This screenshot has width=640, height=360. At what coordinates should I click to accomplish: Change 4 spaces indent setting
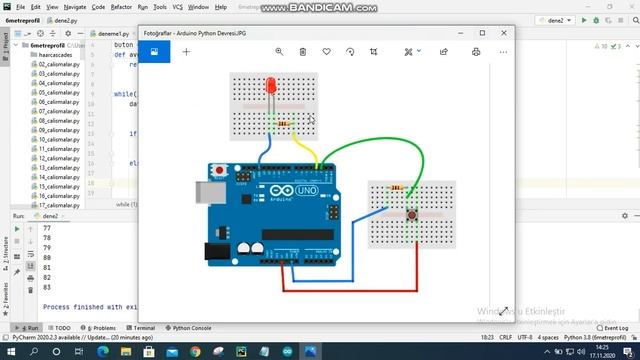(548, 338)
